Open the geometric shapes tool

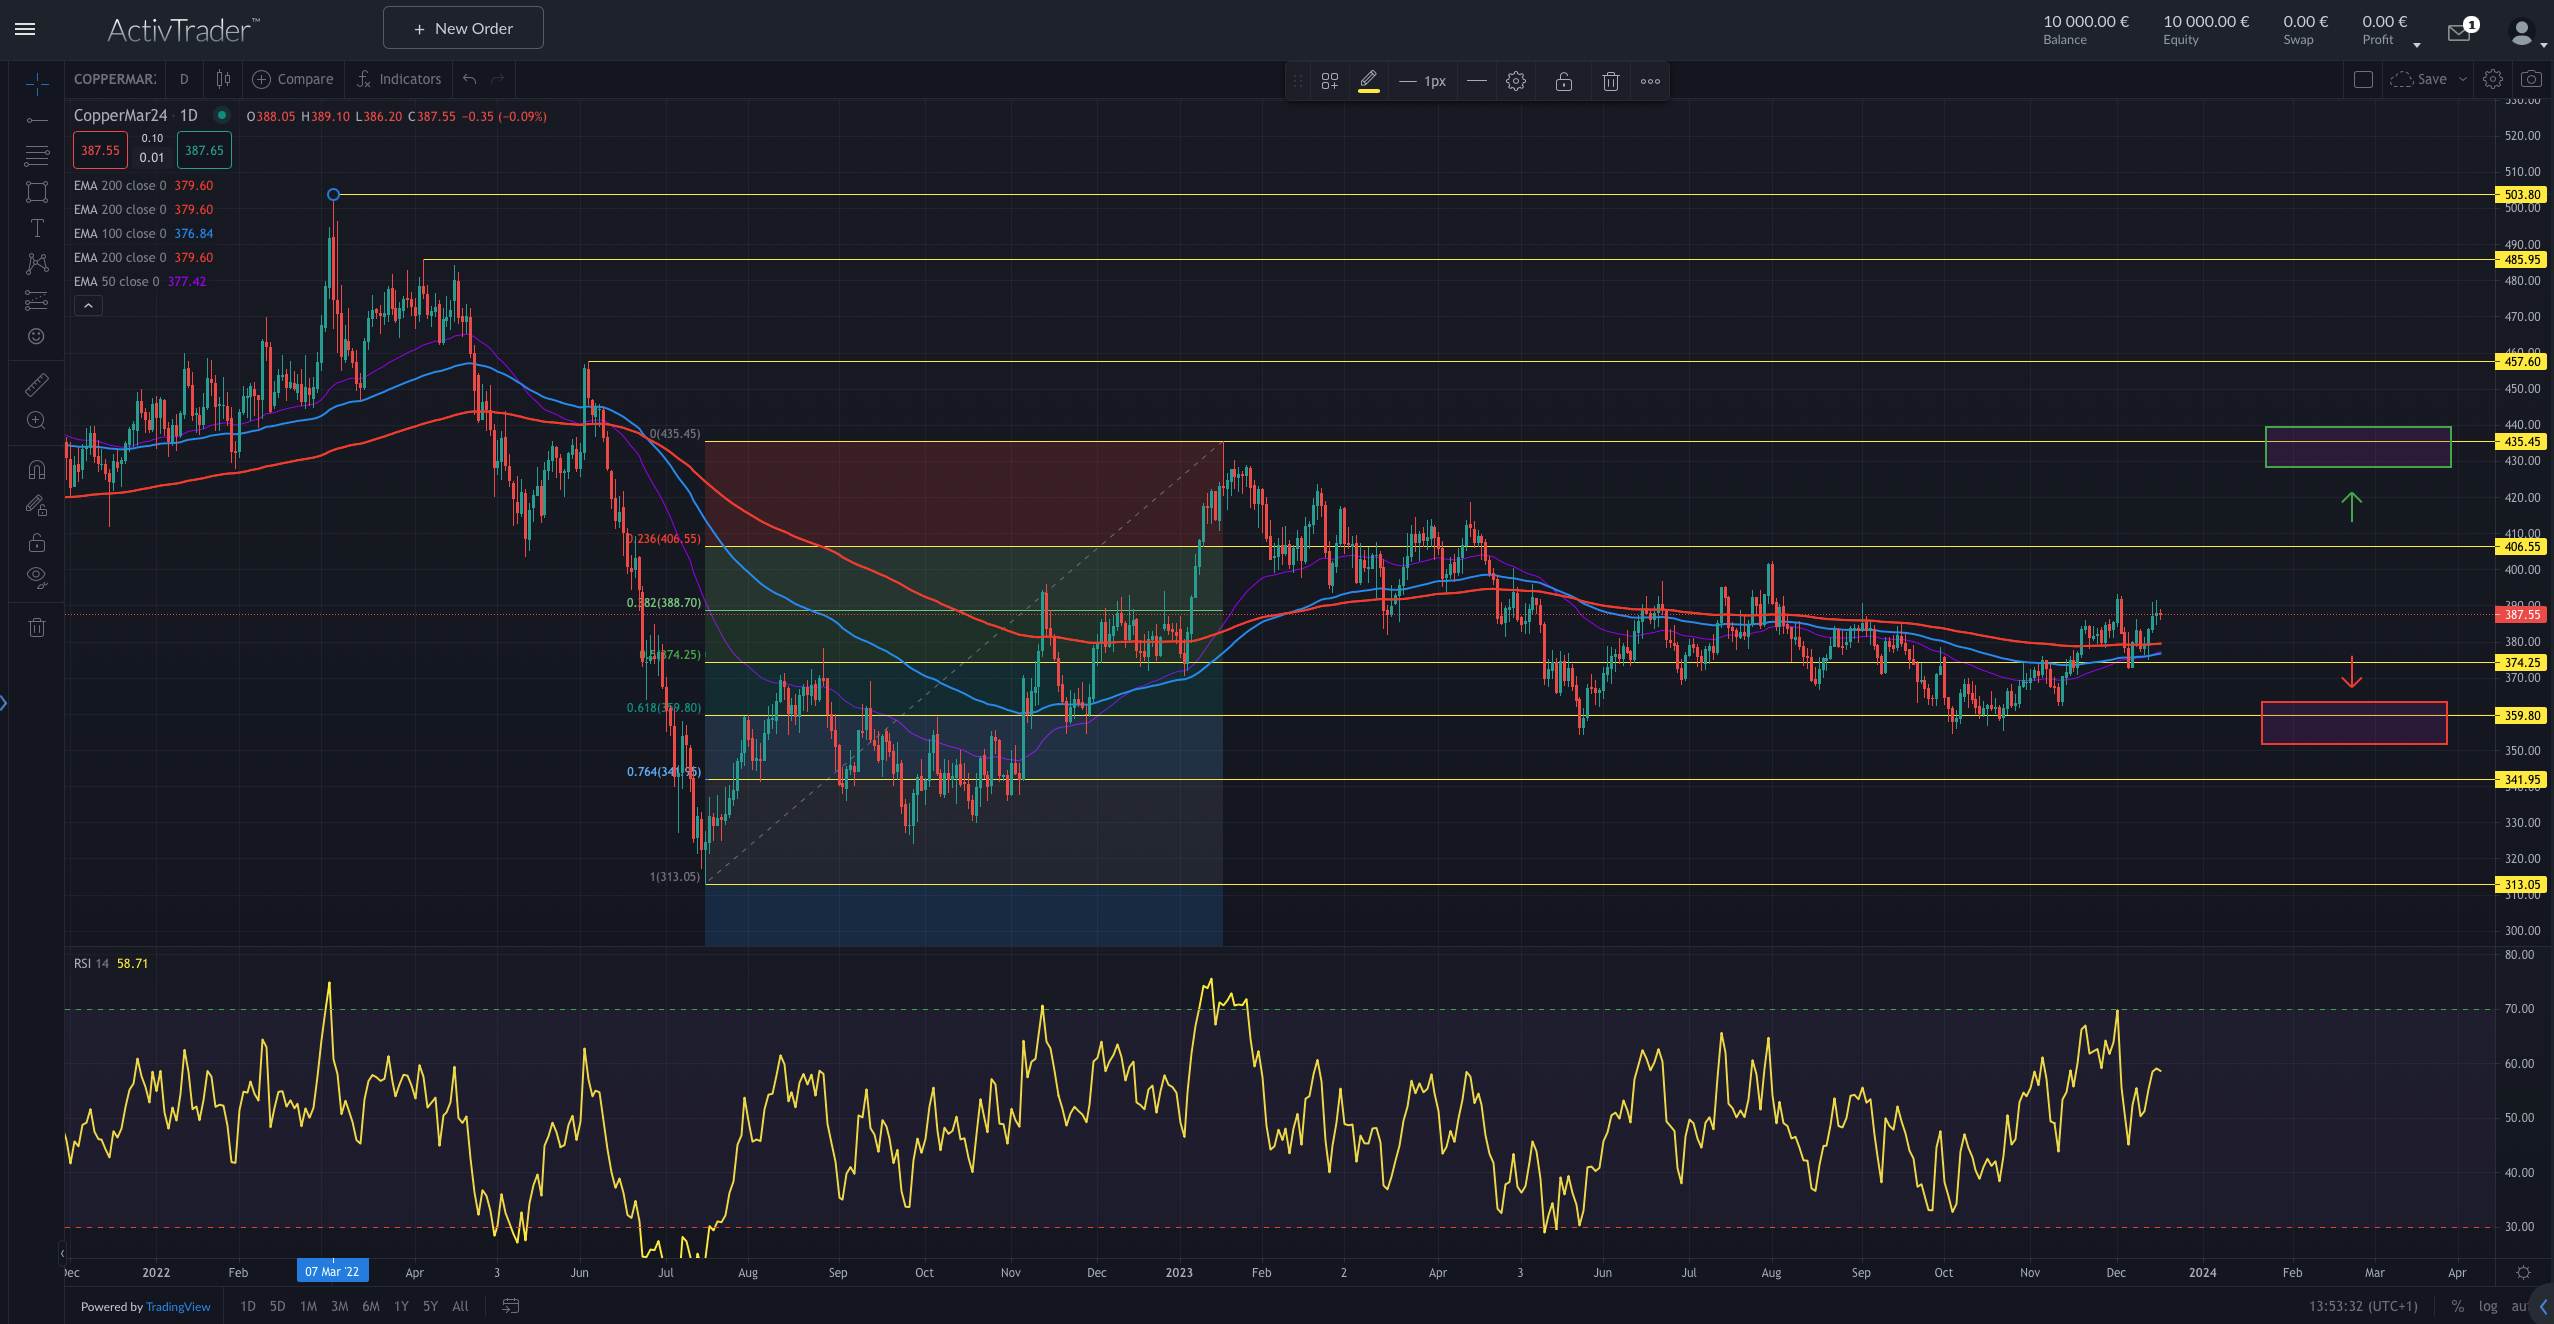click(x=37, y=192)
